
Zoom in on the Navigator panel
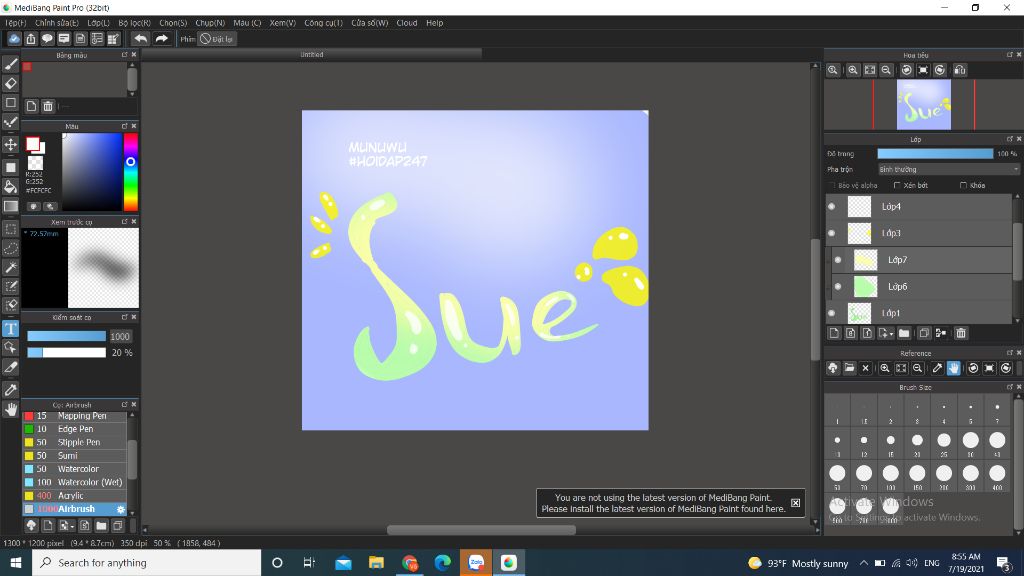coord(853,70)
